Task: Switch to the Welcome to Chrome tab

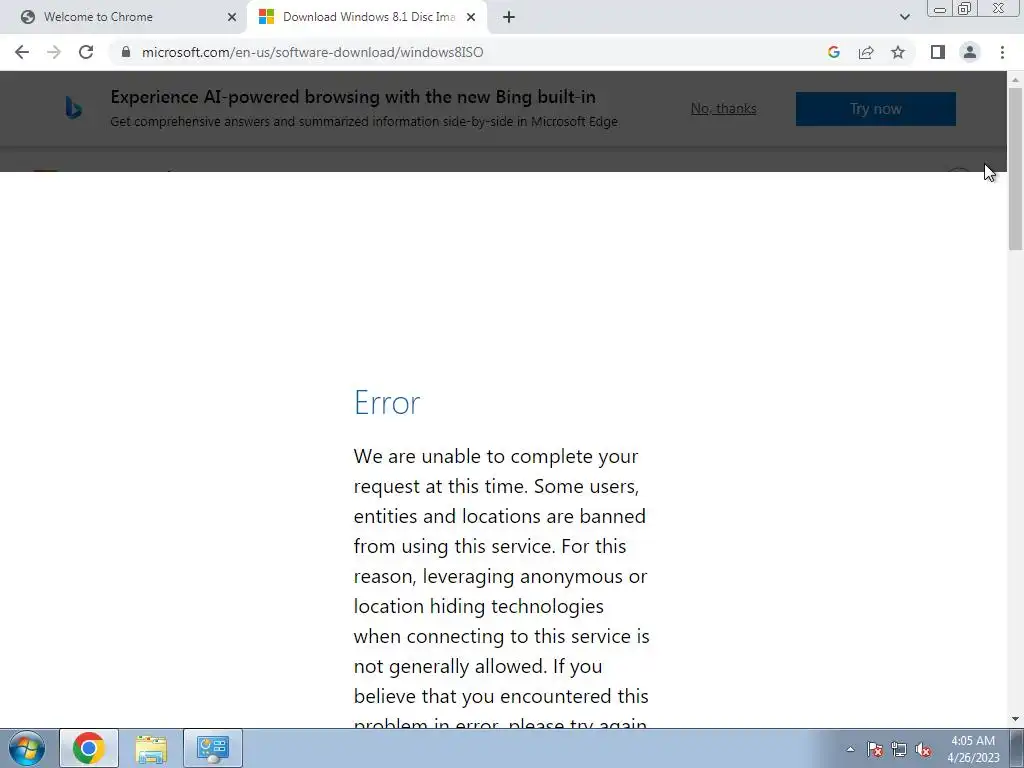Action: coord(124,17)
